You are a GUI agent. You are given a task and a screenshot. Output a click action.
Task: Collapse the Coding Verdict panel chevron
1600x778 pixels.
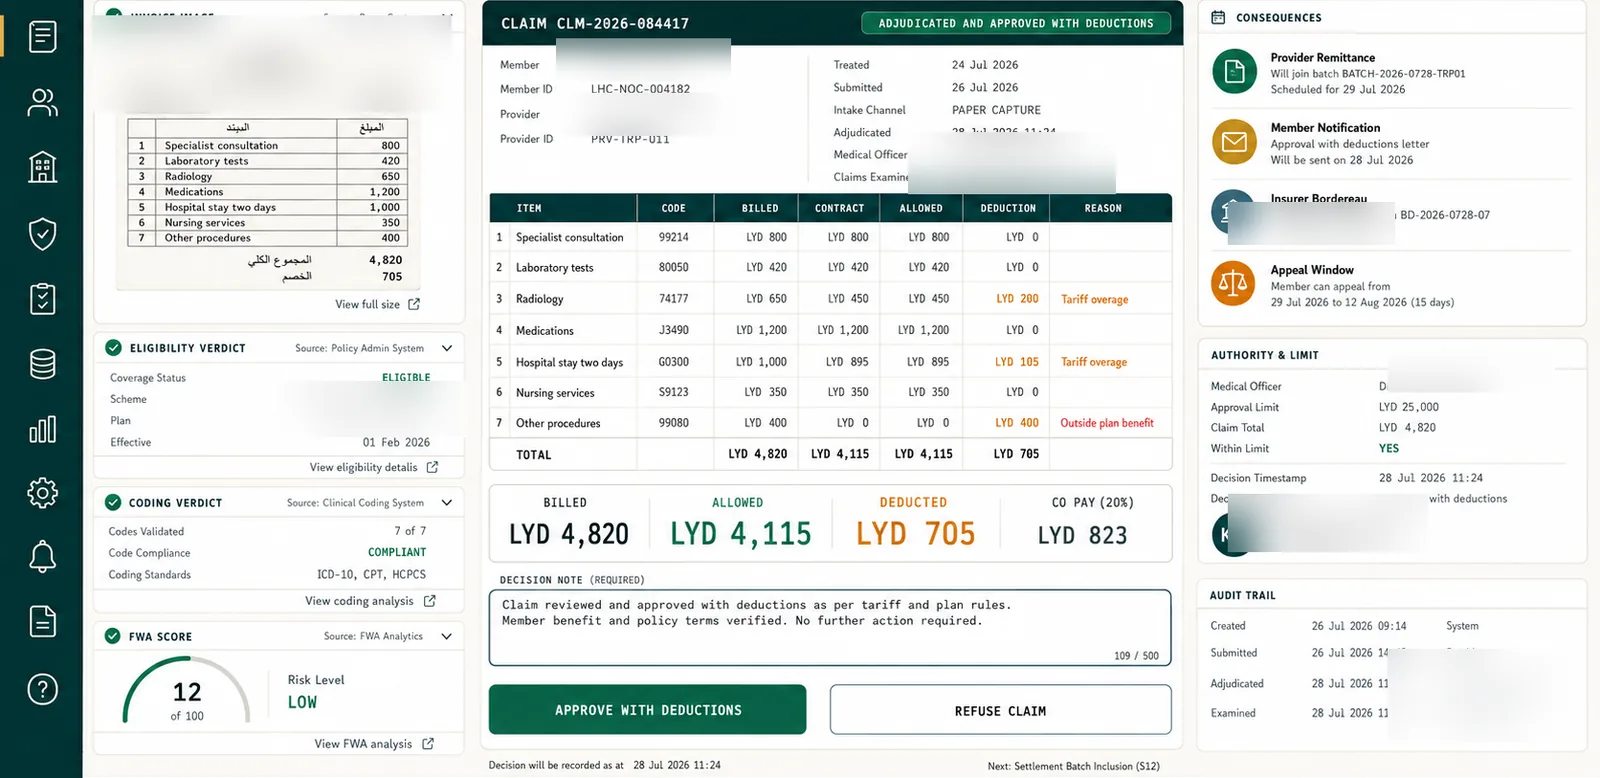(446, 503)
